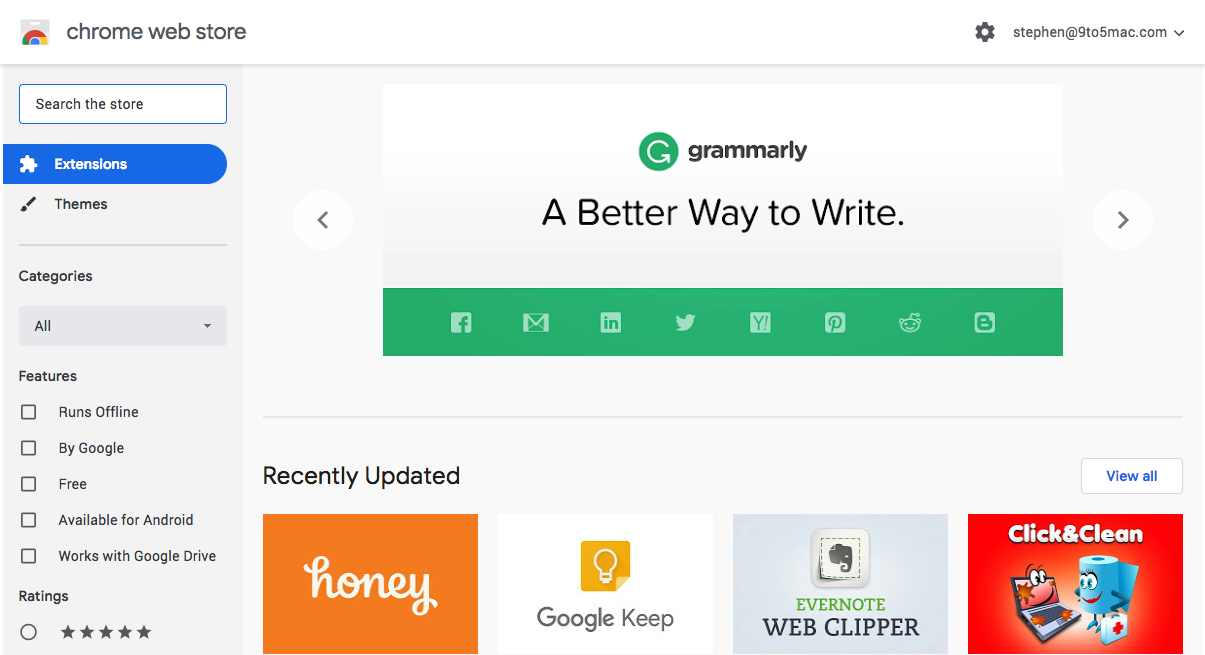The height and width of the screenshot is (655, 1205).
Task: Check the By Google filter
Action: pos(29,448)
